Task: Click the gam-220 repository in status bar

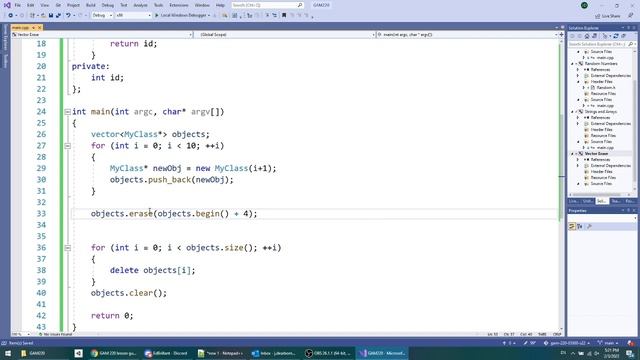Action: [567, 343]
